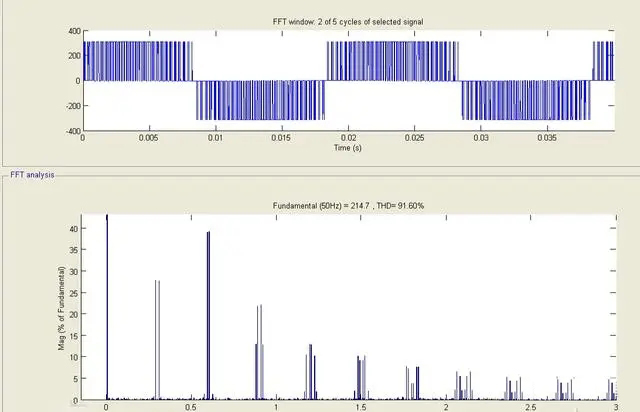Click the harmonic bars near 1.5
The image size is (640, 412).
(361, 378)
